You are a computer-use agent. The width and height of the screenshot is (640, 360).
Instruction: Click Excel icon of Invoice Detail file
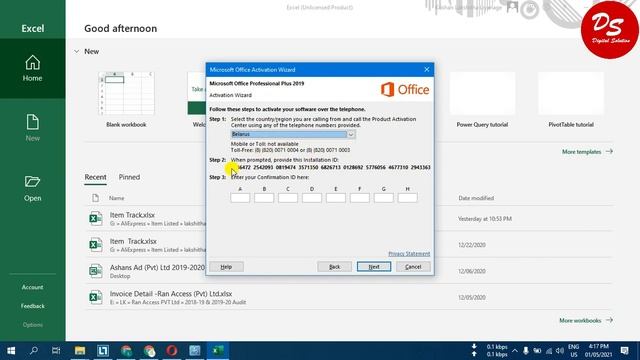click(96, 297)
